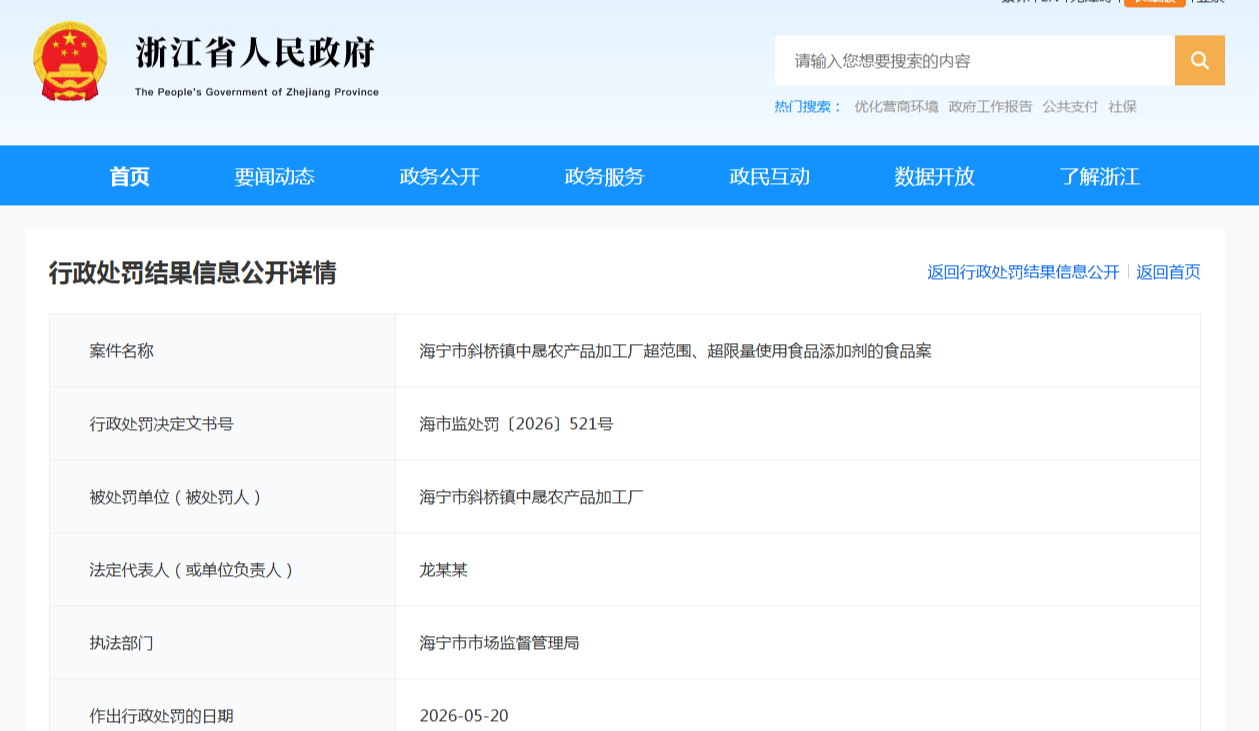Click the orange search magnifier icon

click(1200, 61)
